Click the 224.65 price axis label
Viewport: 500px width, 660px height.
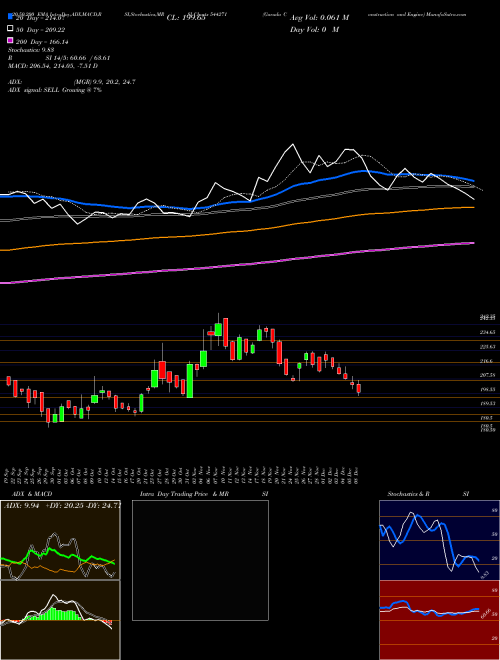tap(487, 332)
